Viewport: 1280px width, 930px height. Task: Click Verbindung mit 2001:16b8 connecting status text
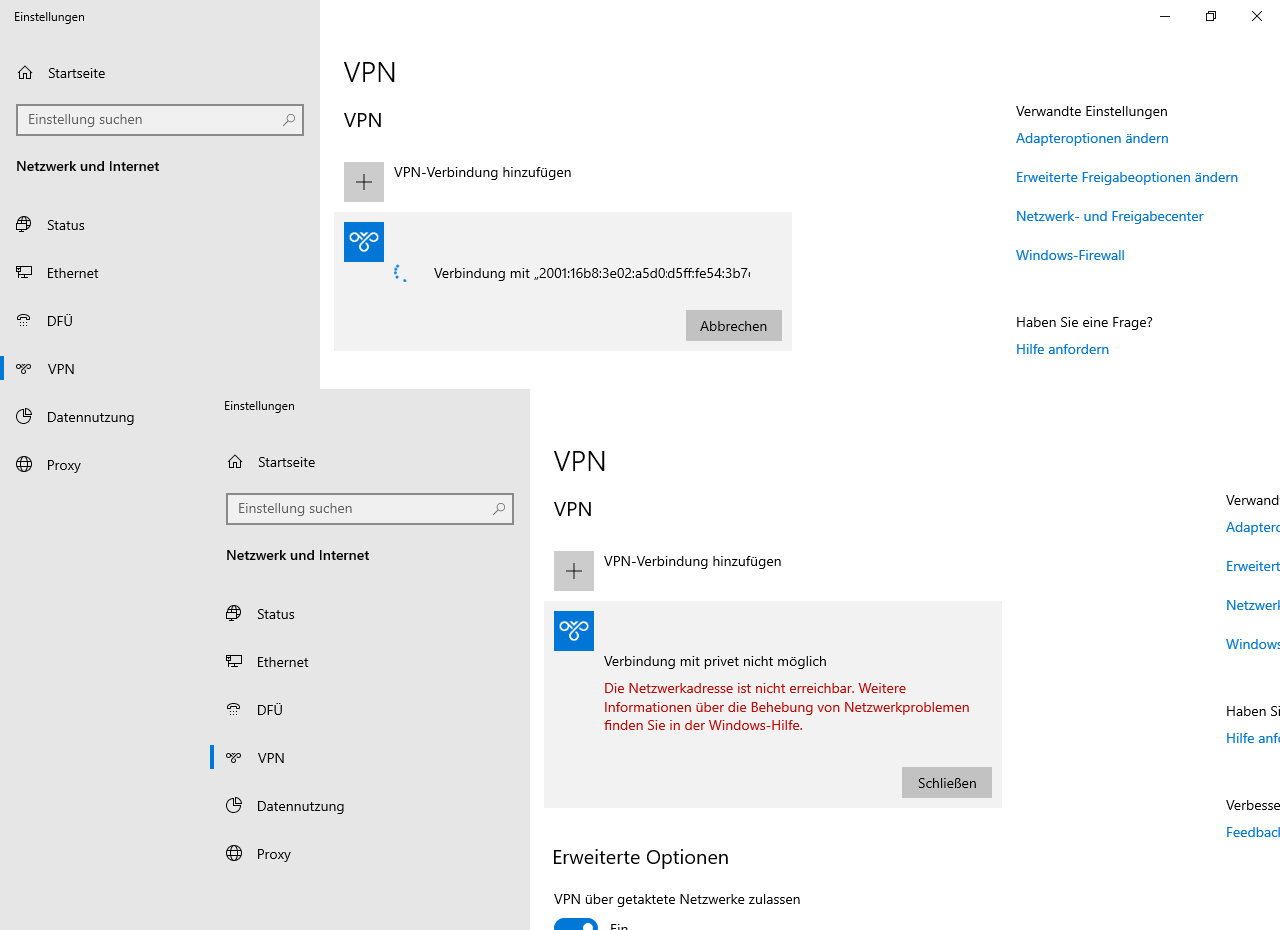pyautogui.click(x=592, y=273)
